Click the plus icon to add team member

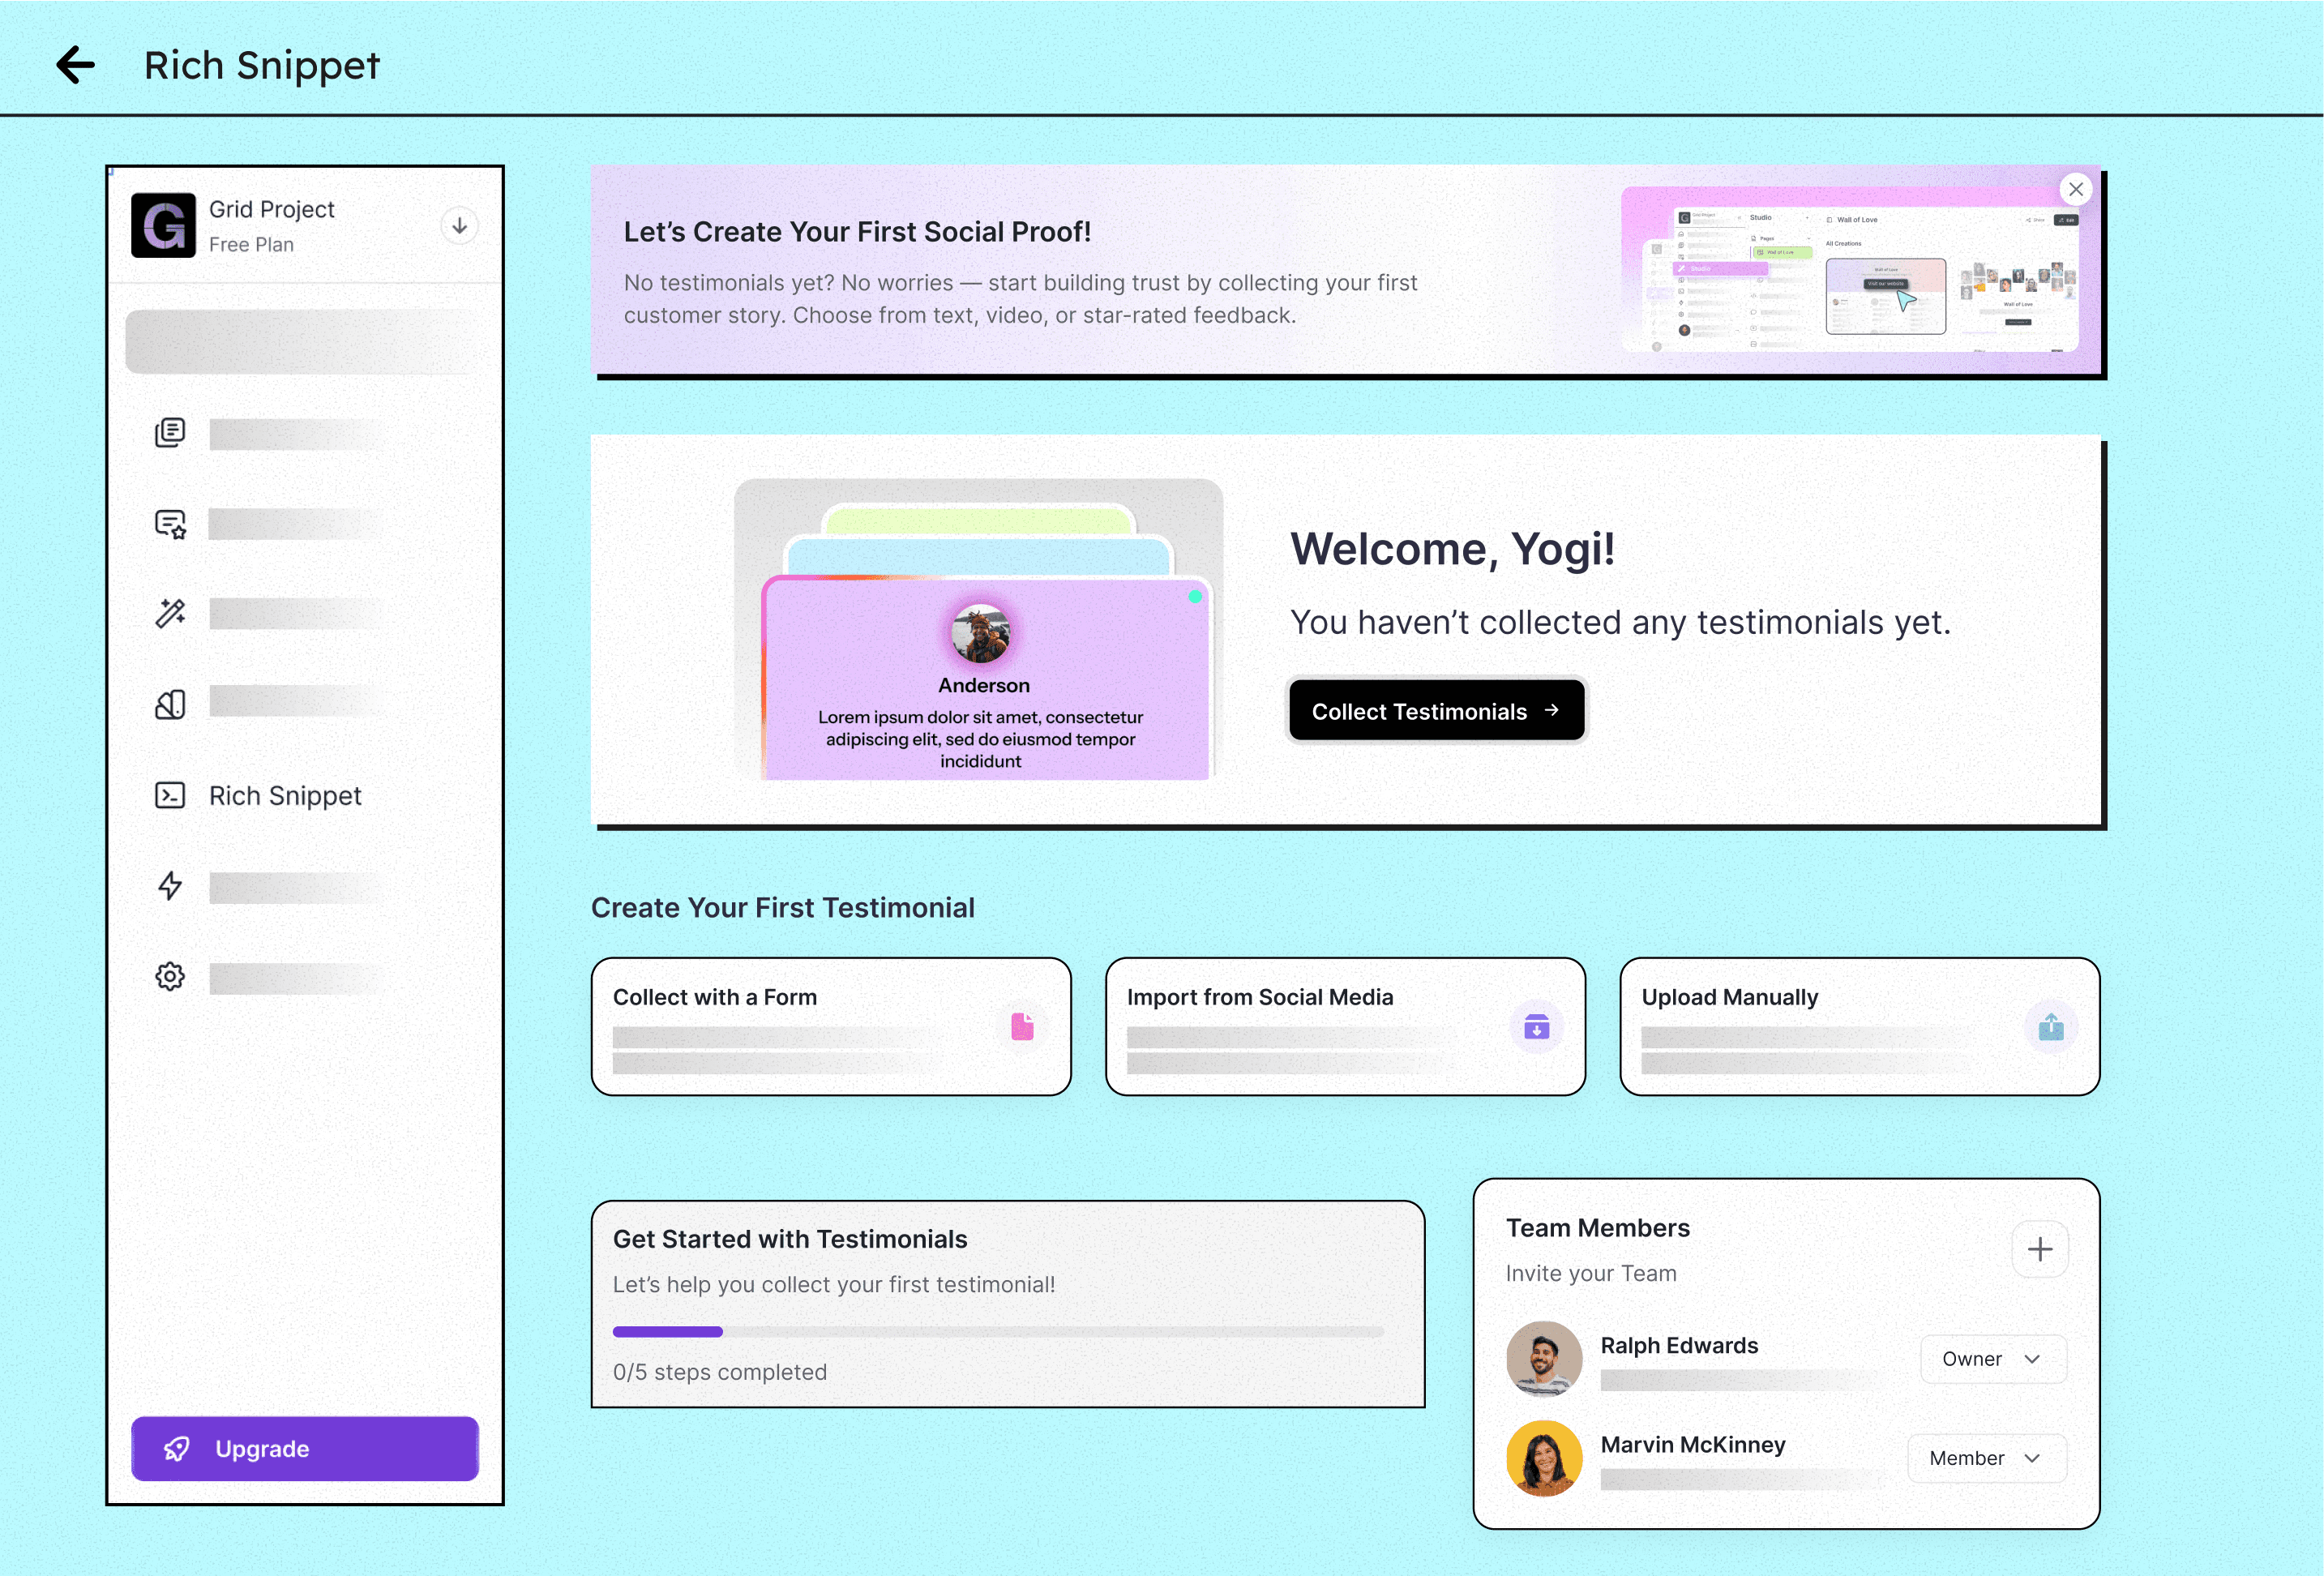click(x=2039, y=1249)
